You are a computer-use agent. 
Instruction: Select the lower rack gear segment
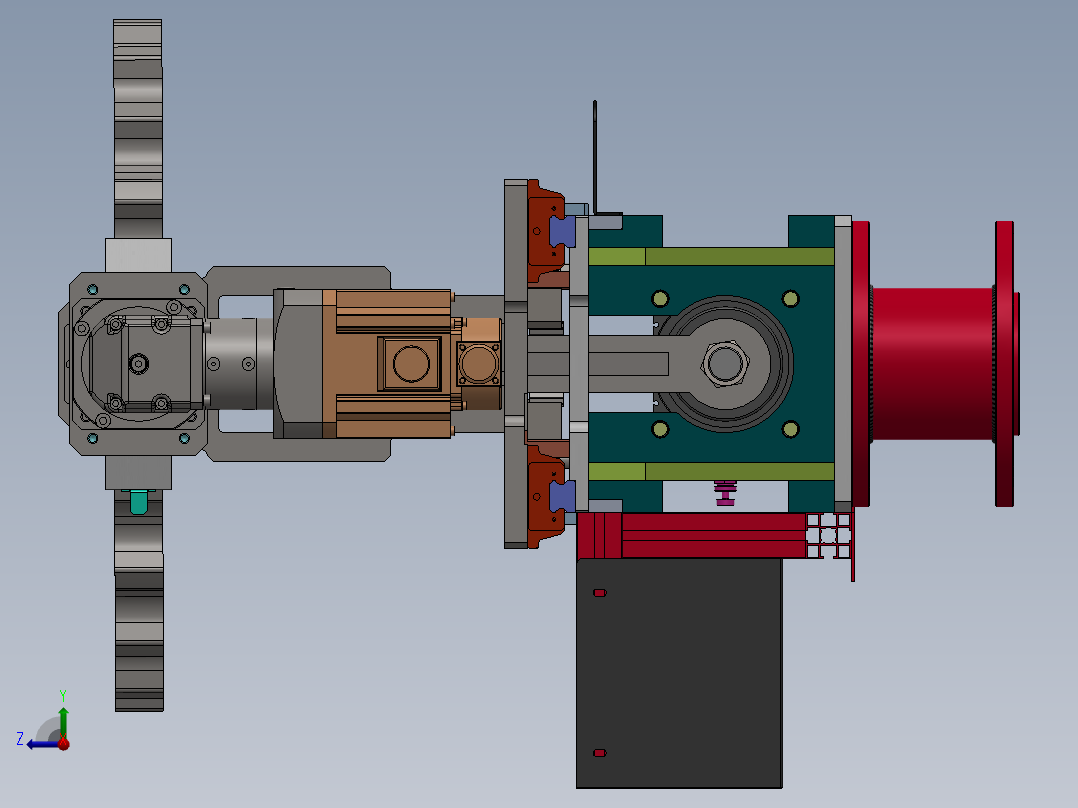click(140, 600)
